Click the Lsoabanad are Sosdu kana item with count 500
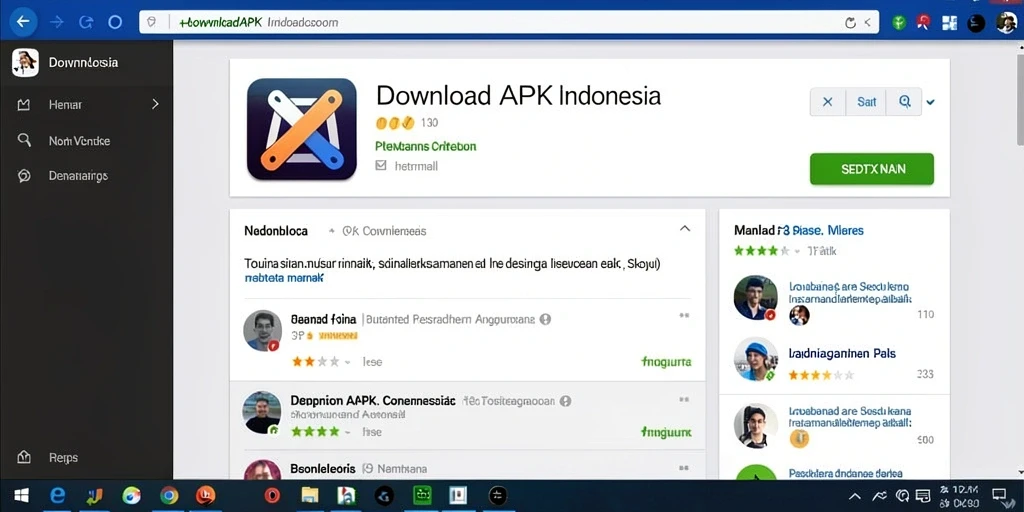Image resolution: width=1024 pixels, height=512 pixels. [x=835, y=424]
